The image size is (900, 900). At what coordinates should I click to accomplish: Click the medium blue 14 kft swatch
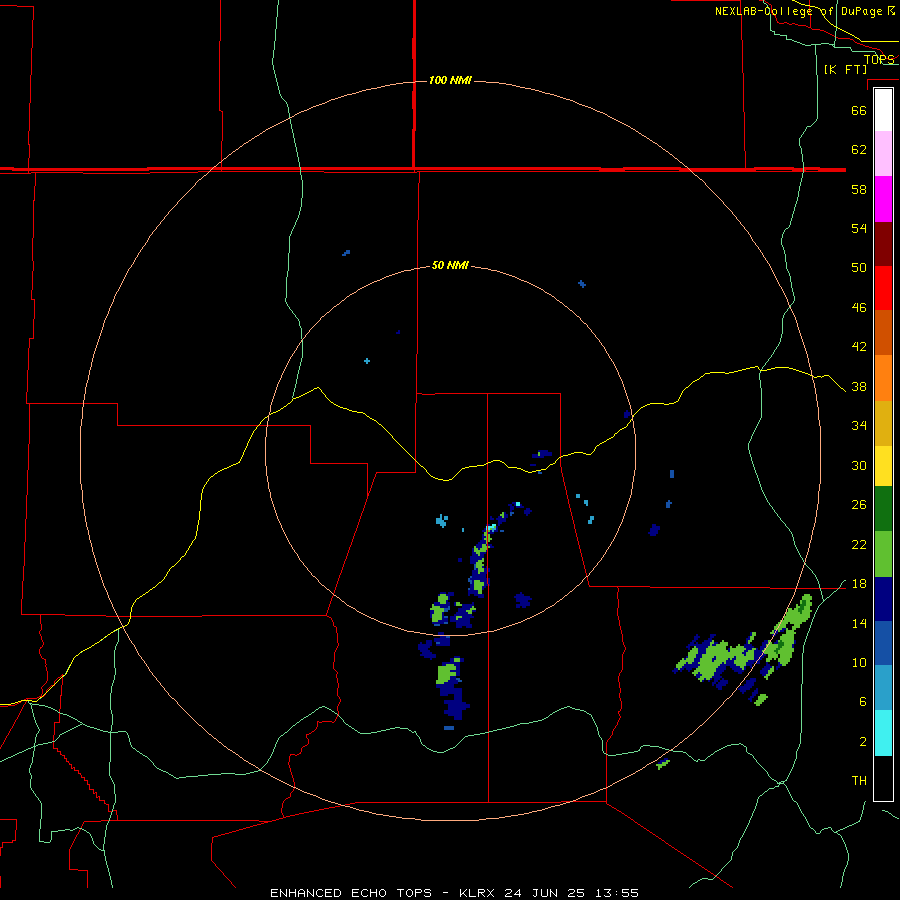pyautogui.click(x=883, y=643)
